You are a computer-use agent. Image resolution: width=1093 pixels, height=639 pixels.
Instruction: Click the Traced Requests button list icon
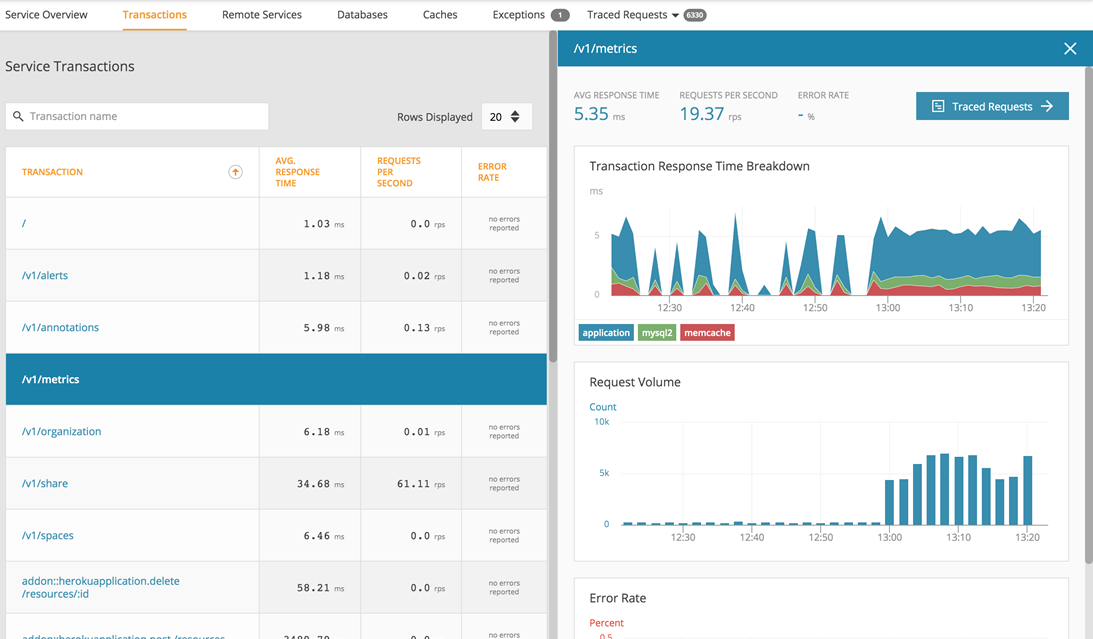(938, 107)
